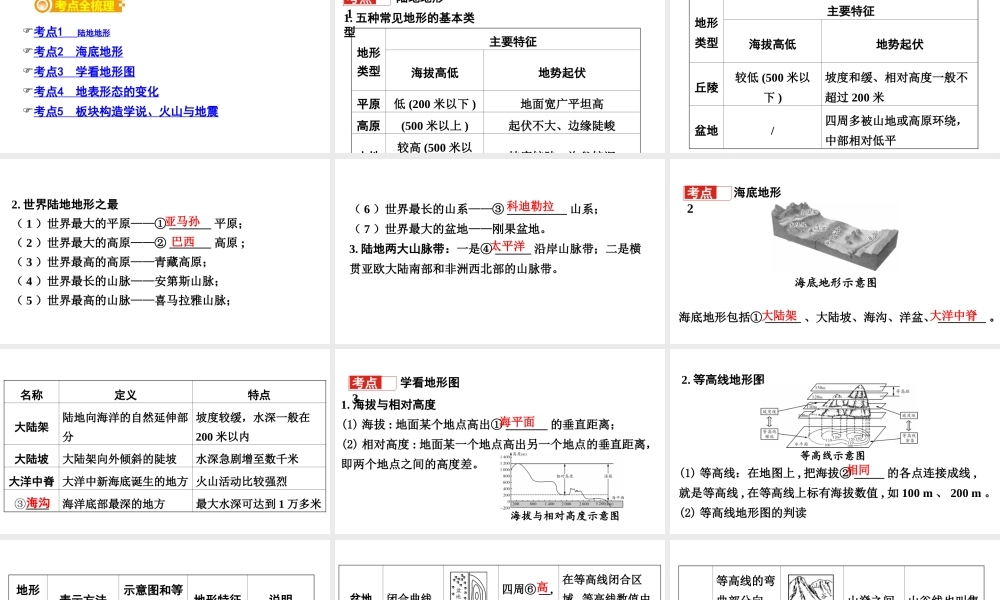
Task: Open the 考点4 地表形态的变化 link
Action: click(96, 91)
